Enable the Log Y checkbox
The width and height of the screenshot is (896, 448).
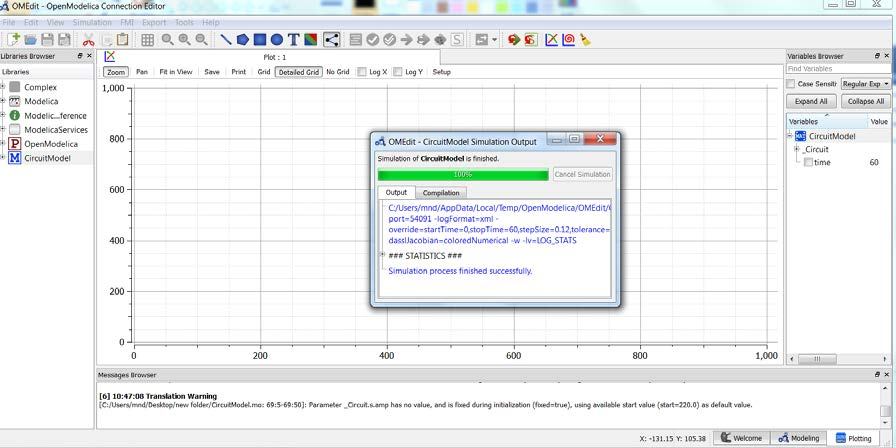tap(397, 72)
